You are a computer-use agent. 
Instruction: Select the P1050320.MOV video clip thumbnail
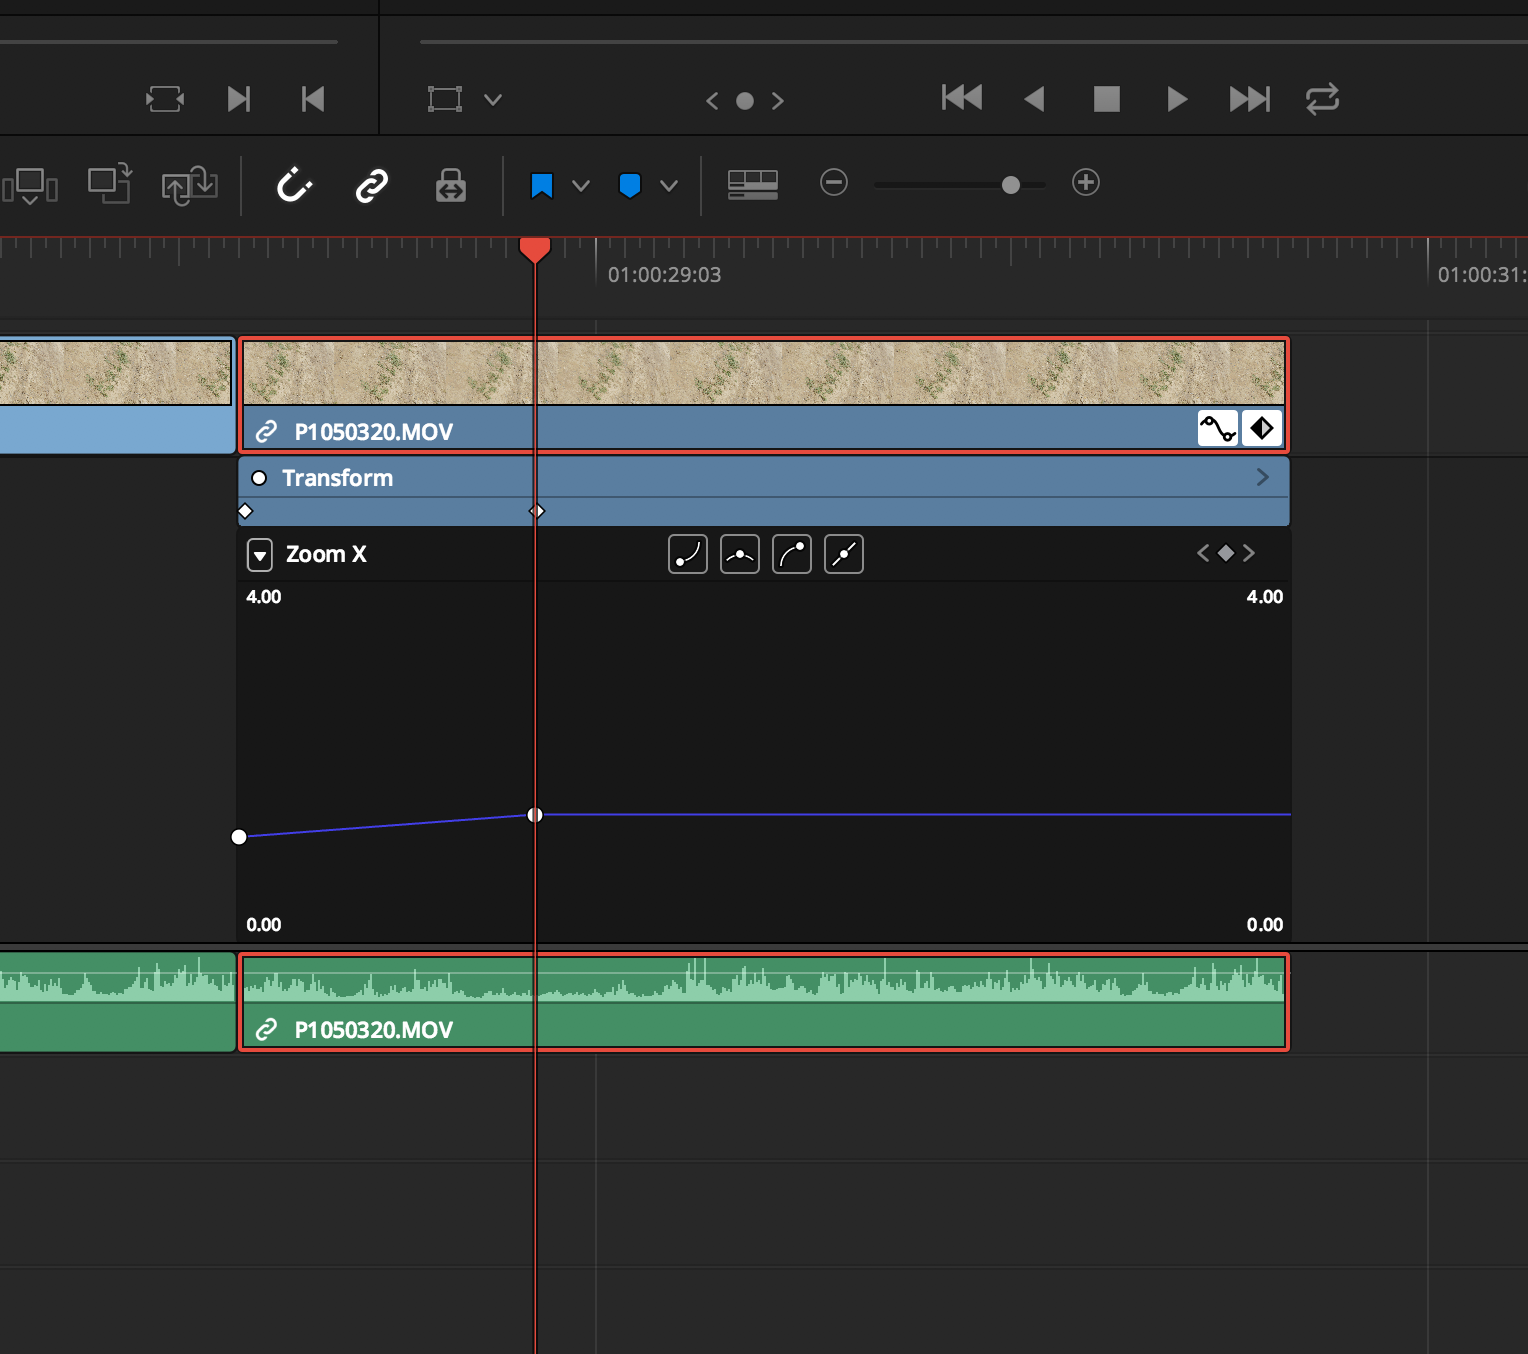pyautogui.click(x=764, y=373)
